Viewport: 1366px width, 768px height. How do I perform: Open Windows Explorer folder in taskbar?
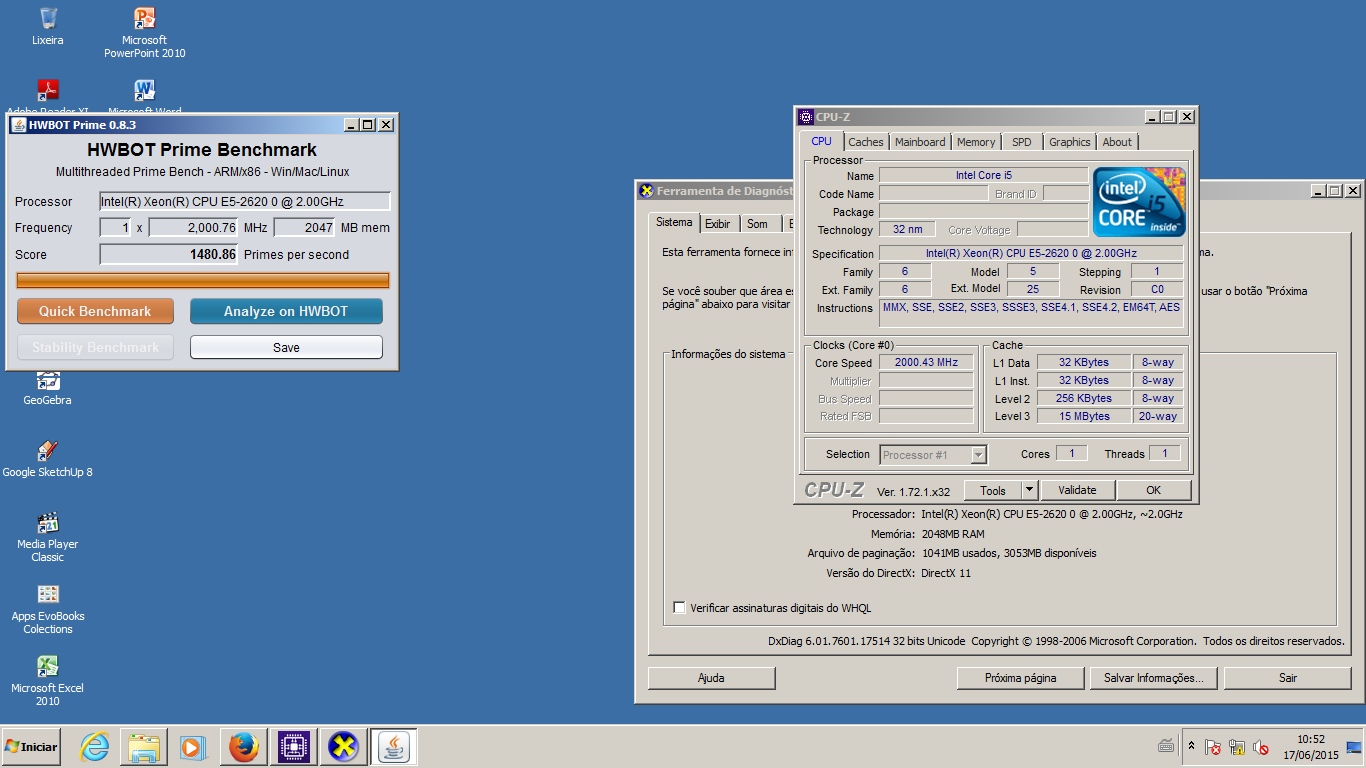click(144, 747)
